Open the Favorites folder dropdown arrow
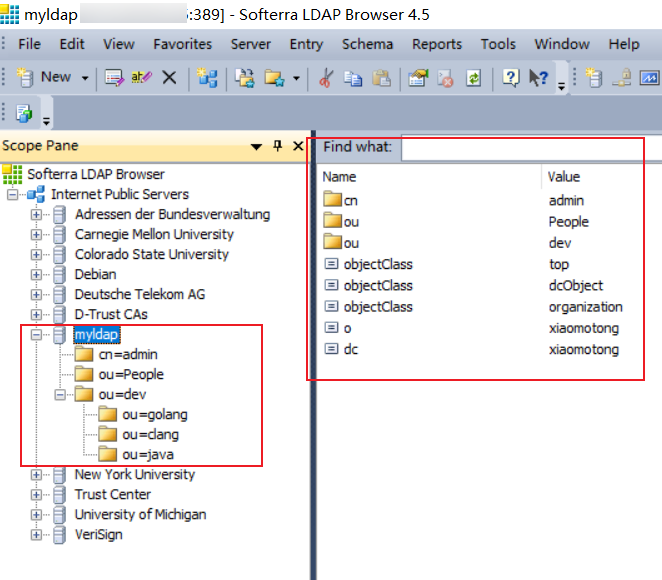Screen dimensions: 662x580 [296, 78]
